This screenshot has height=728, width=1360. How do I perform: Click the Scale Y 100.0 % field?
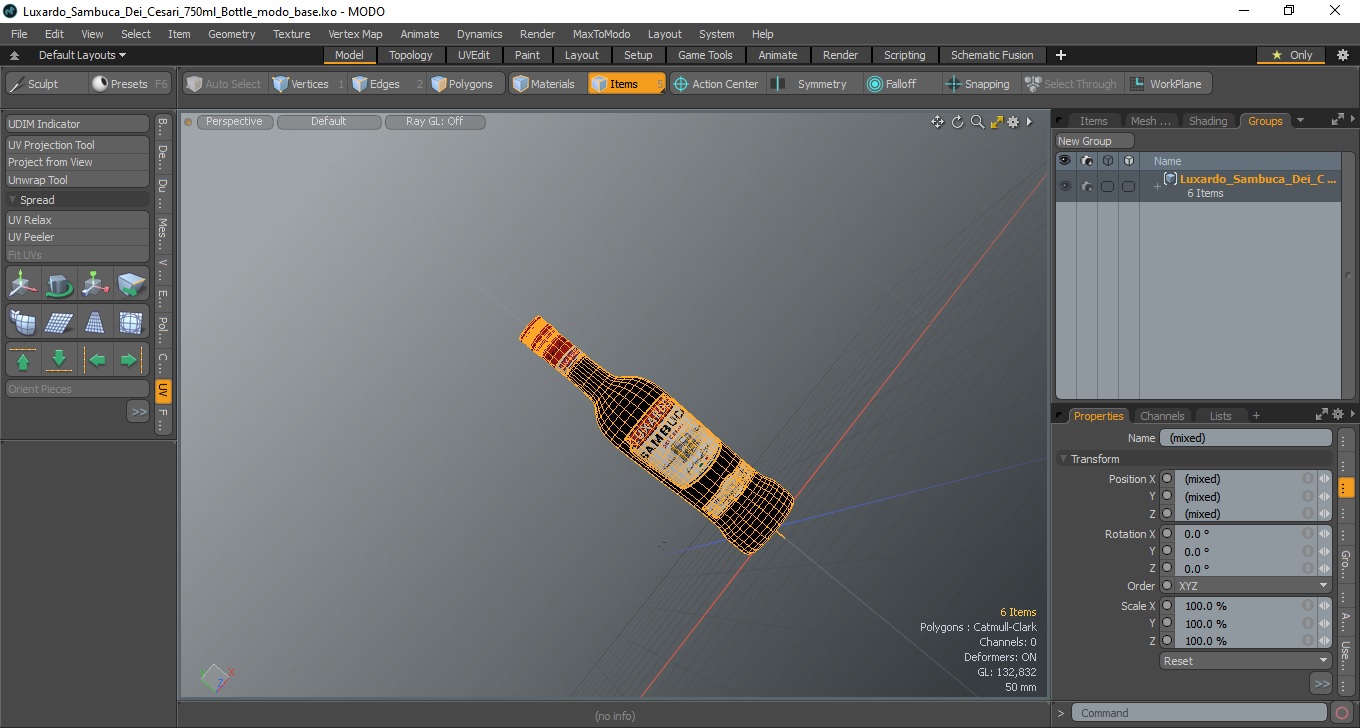pyautogui.click(x=1238, y=624)
